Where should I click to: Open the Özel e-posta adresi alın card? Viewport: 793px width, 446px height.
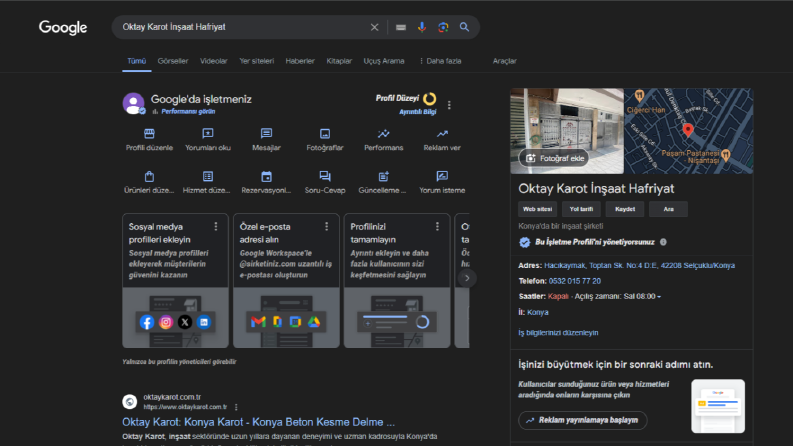[x=286, y=281]
